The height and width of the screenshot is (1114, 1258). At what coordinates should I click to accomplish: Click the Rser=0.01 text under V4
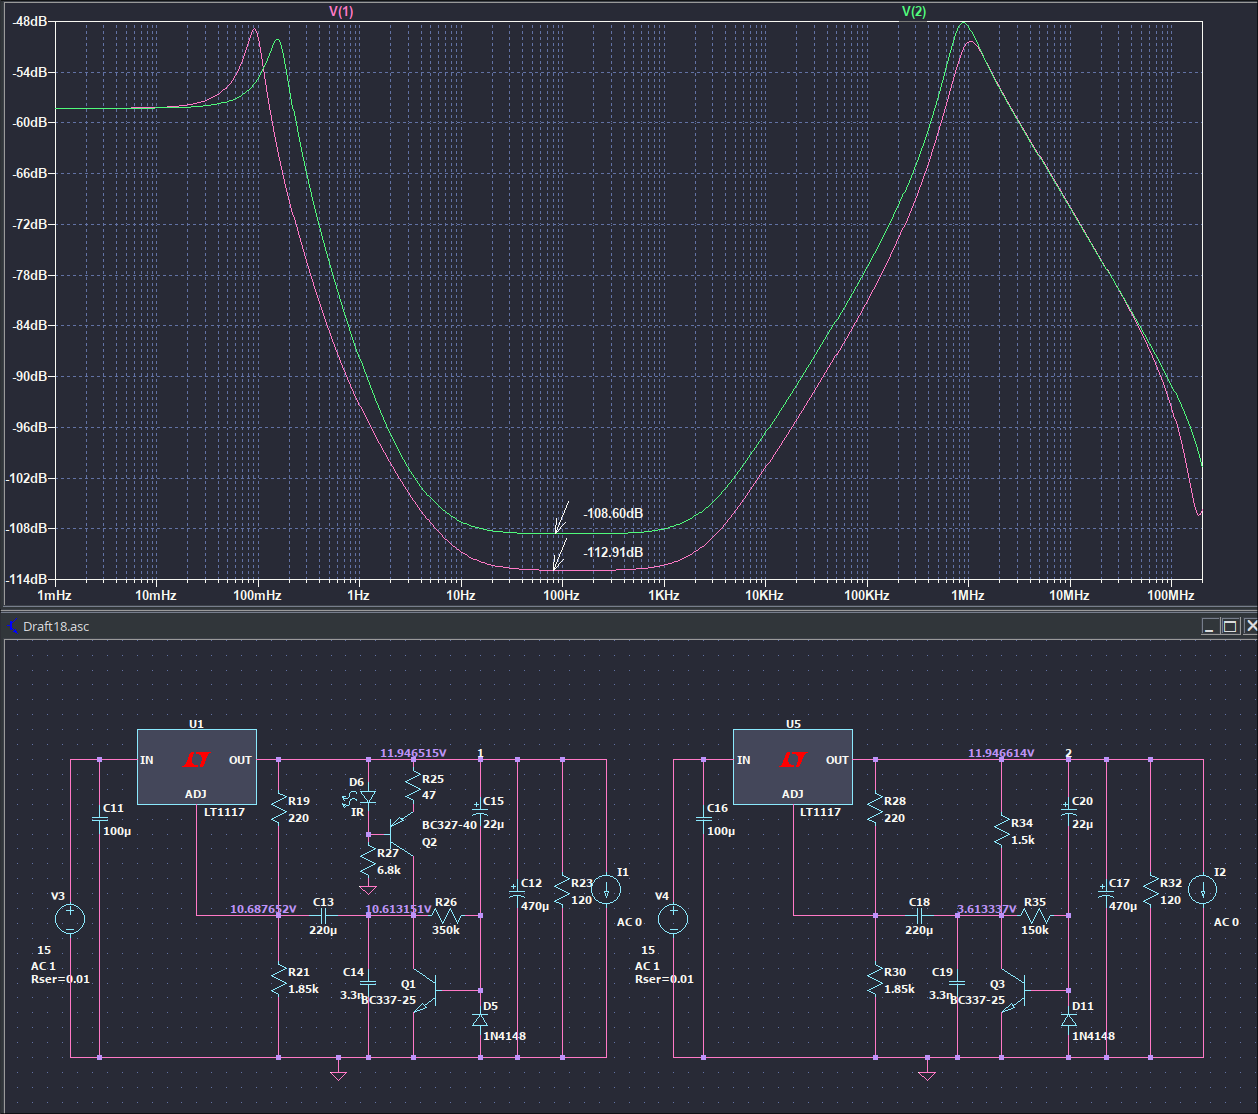click(x=664, y=979)
